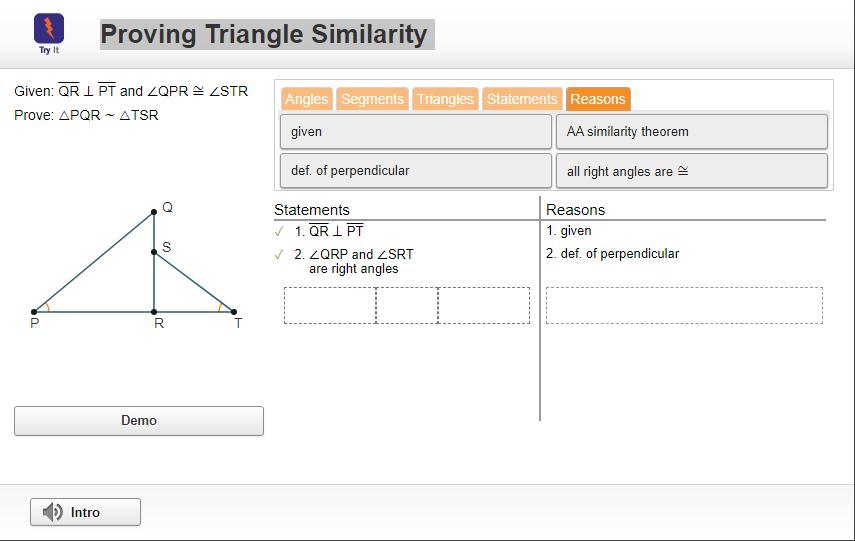This screenshot has height=541, width=855.
Task: Click the empty reason box for step 3
Action: 684,306
